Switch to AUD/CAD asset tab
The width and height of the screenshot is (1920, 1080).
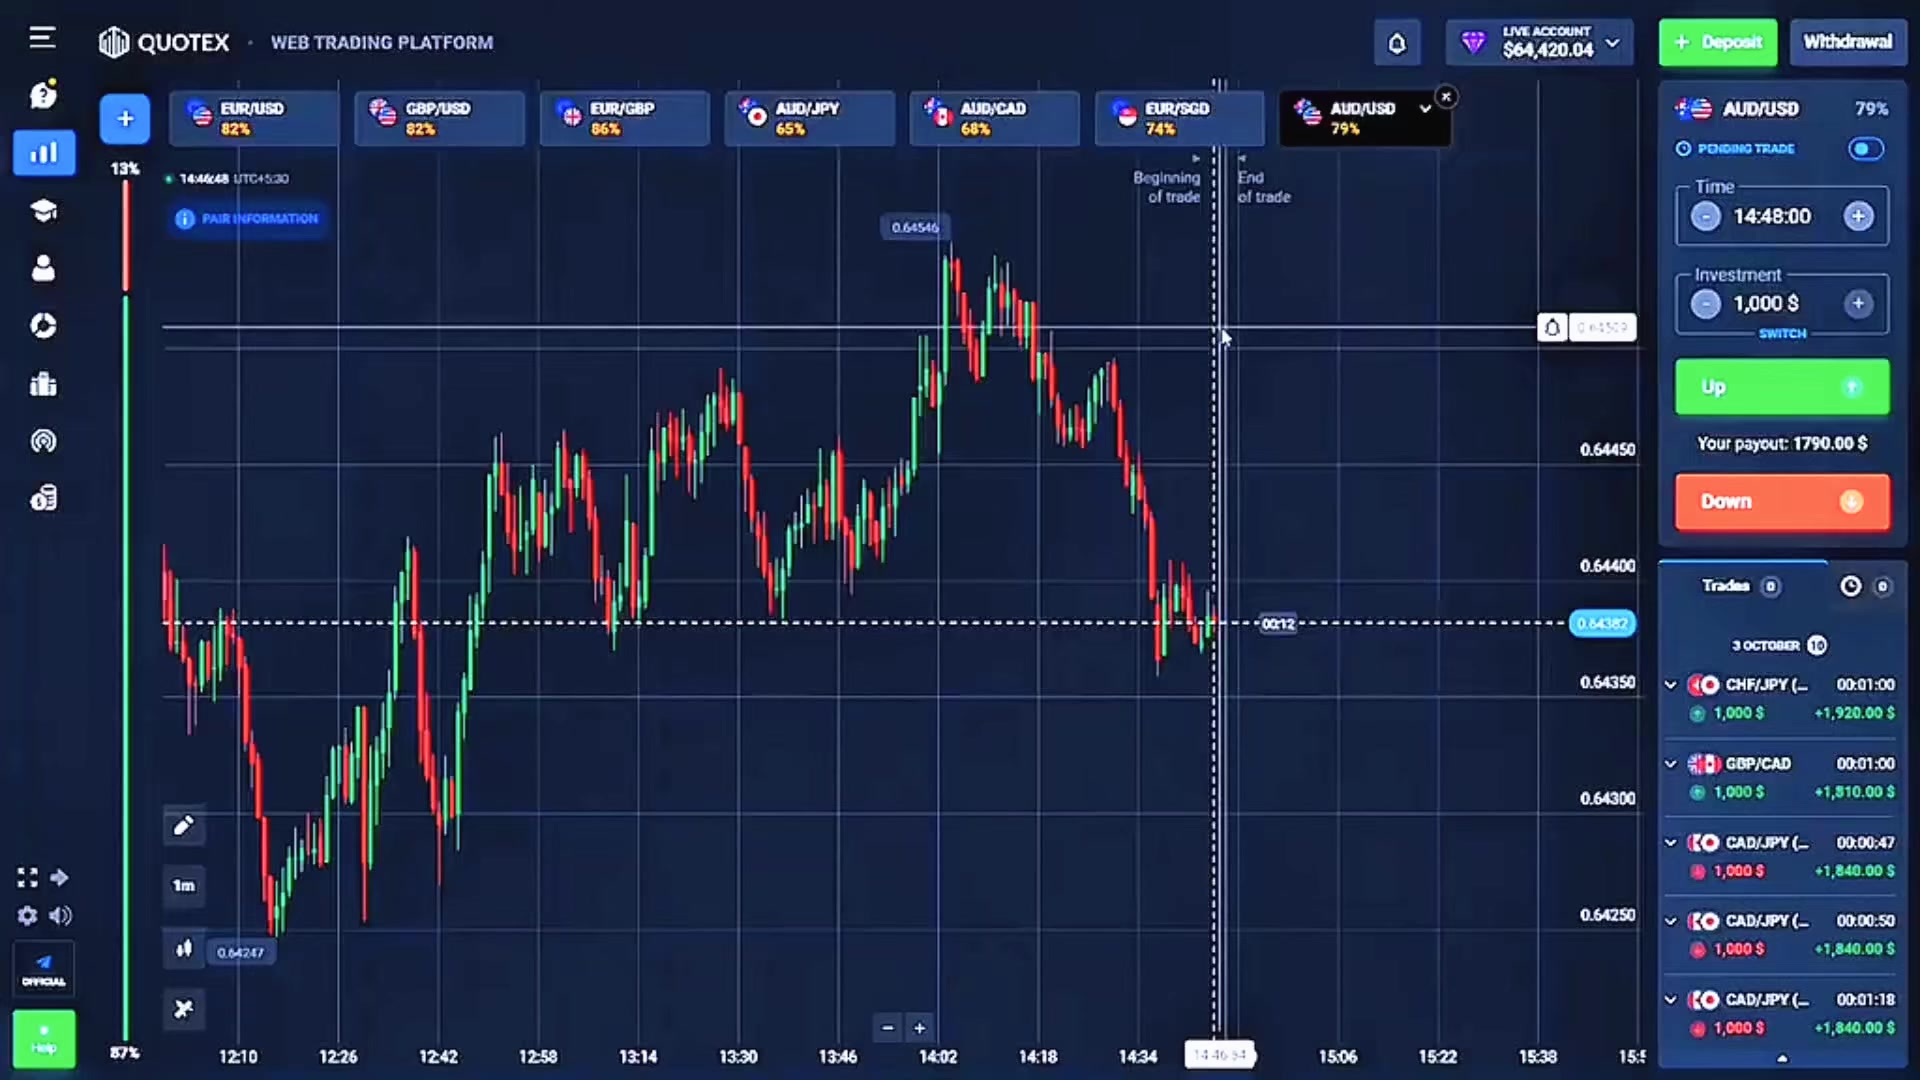click(x=994, y=119)
